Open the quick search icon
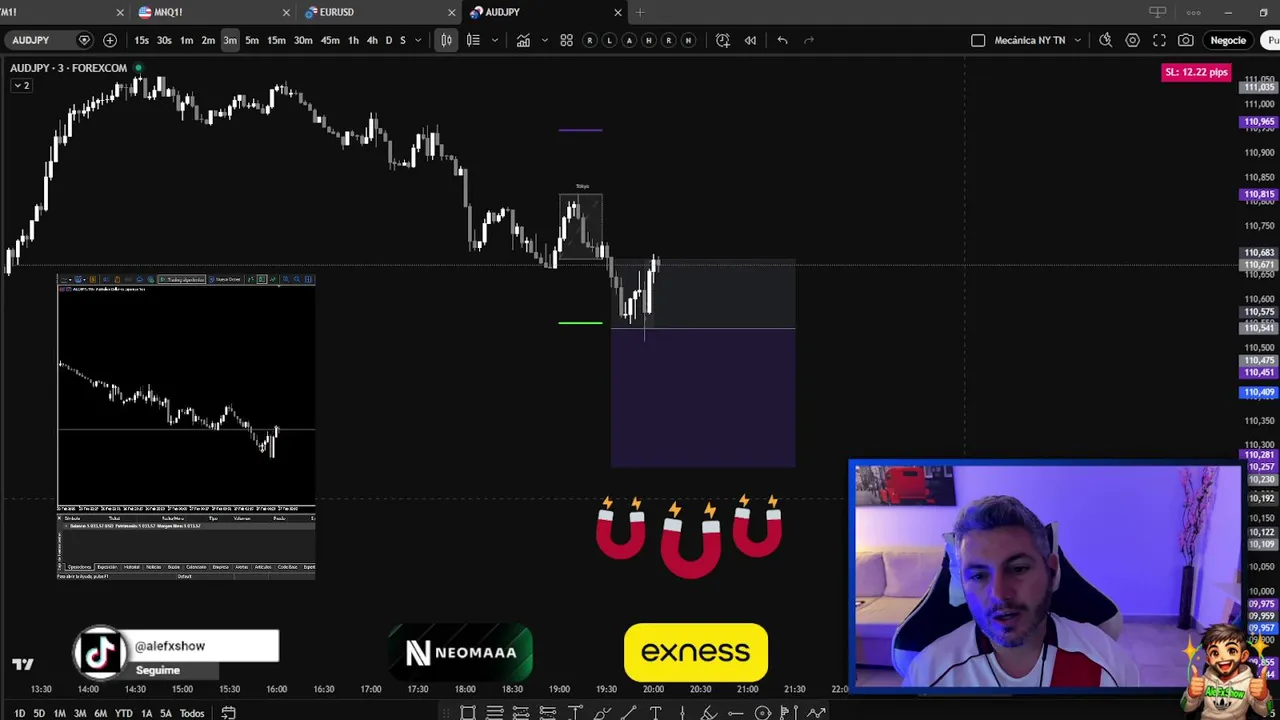The height and width of the screenshot is (720, 1280). tap(1105, 40)
